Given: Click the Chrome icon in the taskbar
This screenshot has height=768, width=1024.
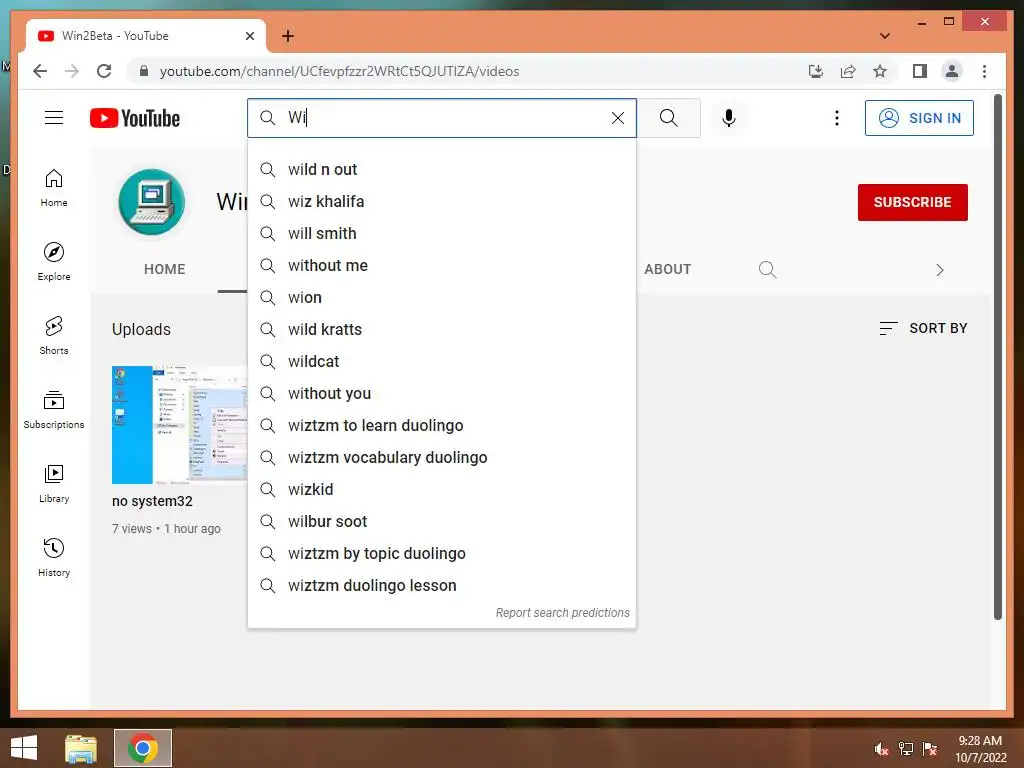Looking at the screenshot, I should click(143, 748).
